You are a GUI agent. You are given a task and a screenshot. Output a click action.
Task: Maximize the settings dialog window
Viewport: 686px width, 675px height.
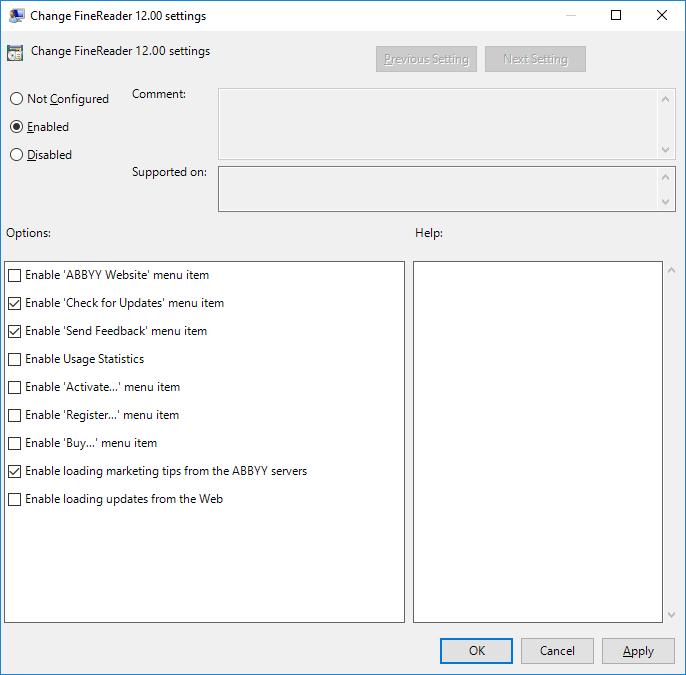tap(616, 15)
